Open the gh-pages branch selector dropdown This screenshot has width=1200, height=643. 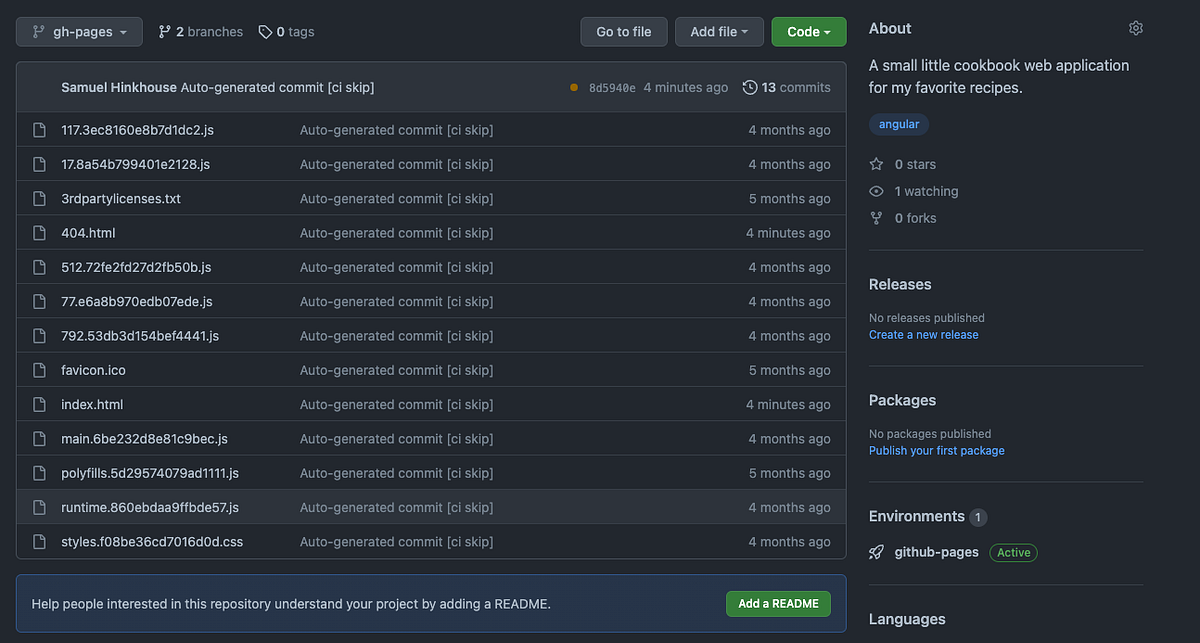point(79,31)
